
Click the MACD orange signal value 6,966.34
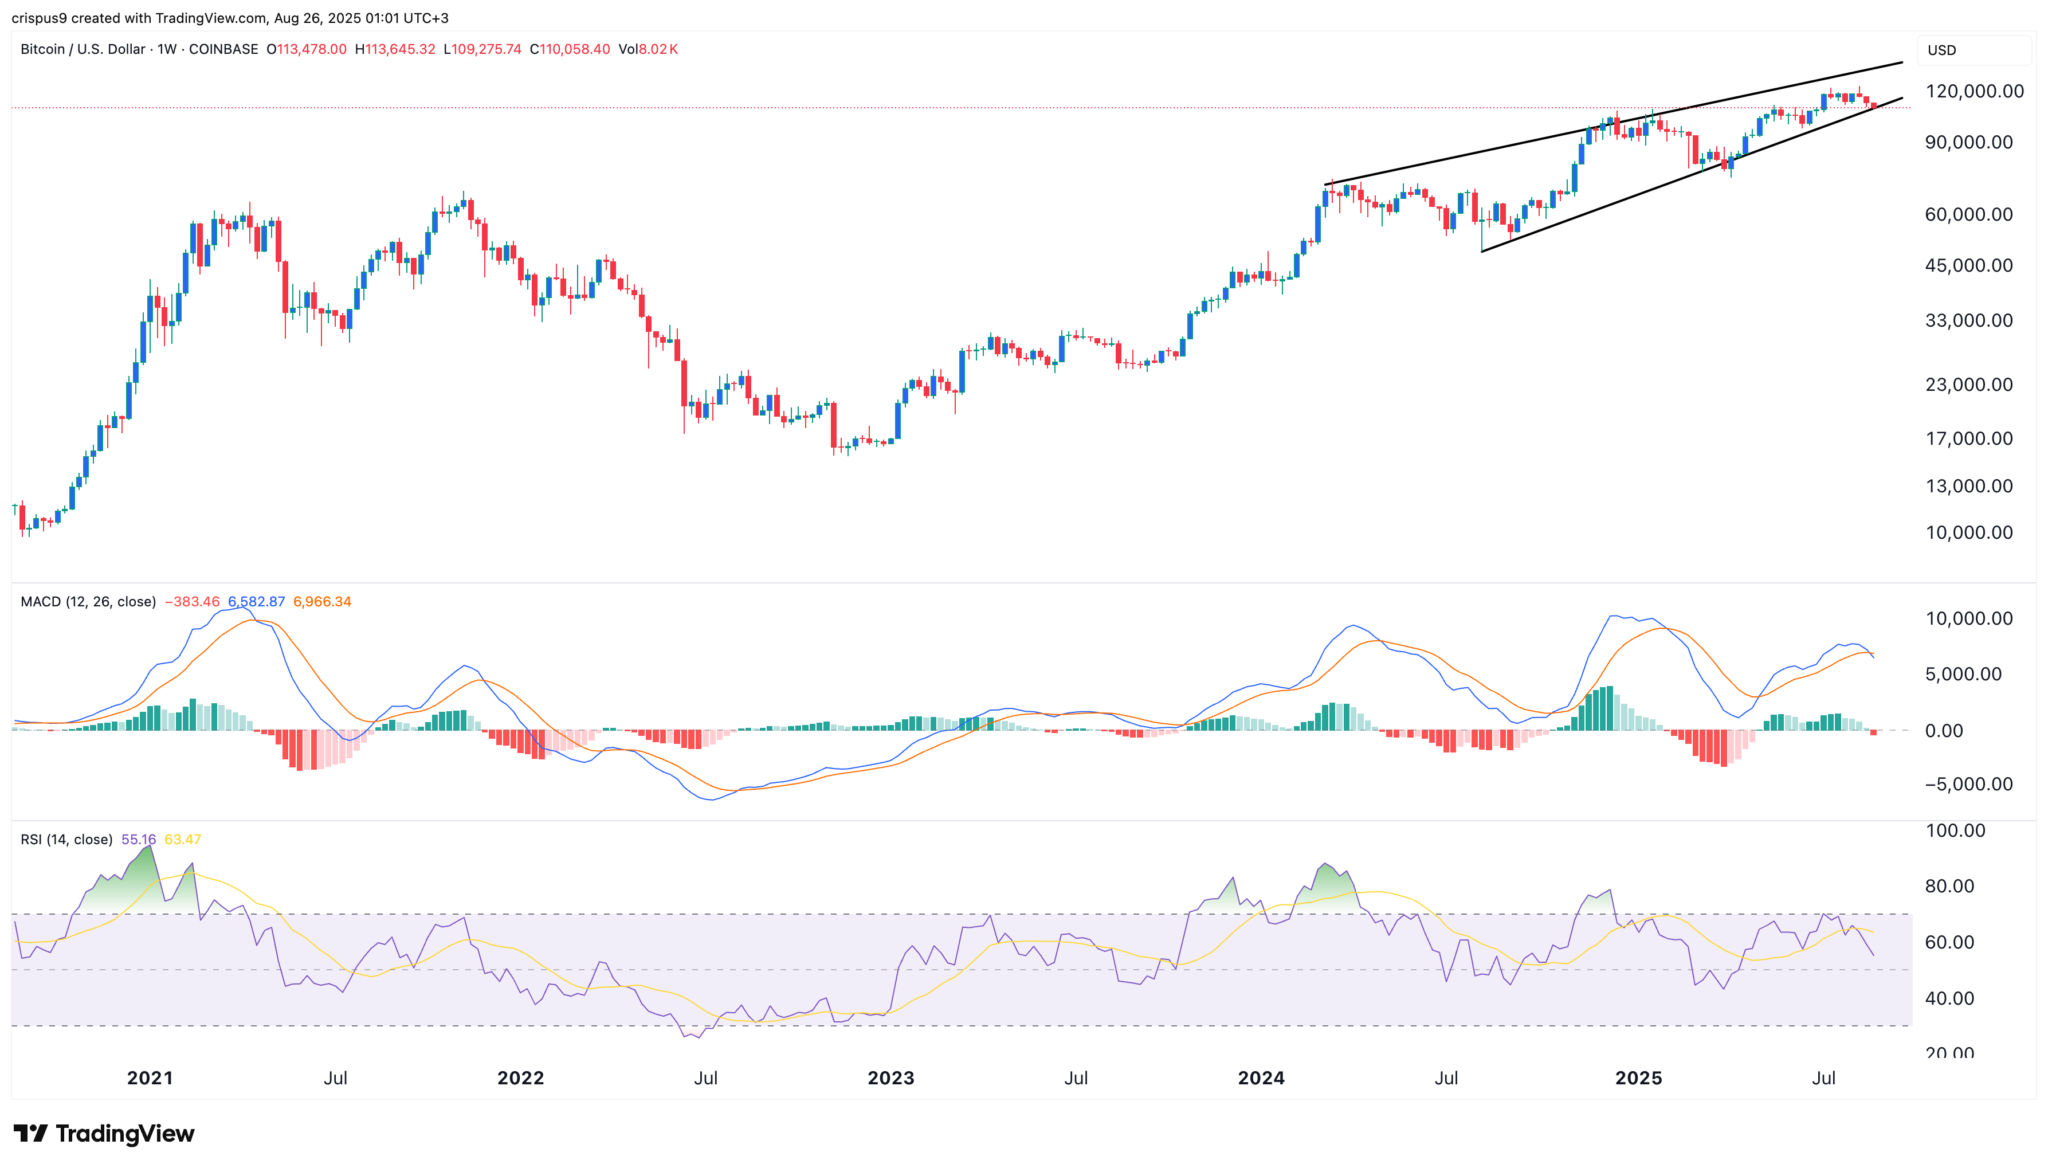pyautogui.click(x=322, y=602)
